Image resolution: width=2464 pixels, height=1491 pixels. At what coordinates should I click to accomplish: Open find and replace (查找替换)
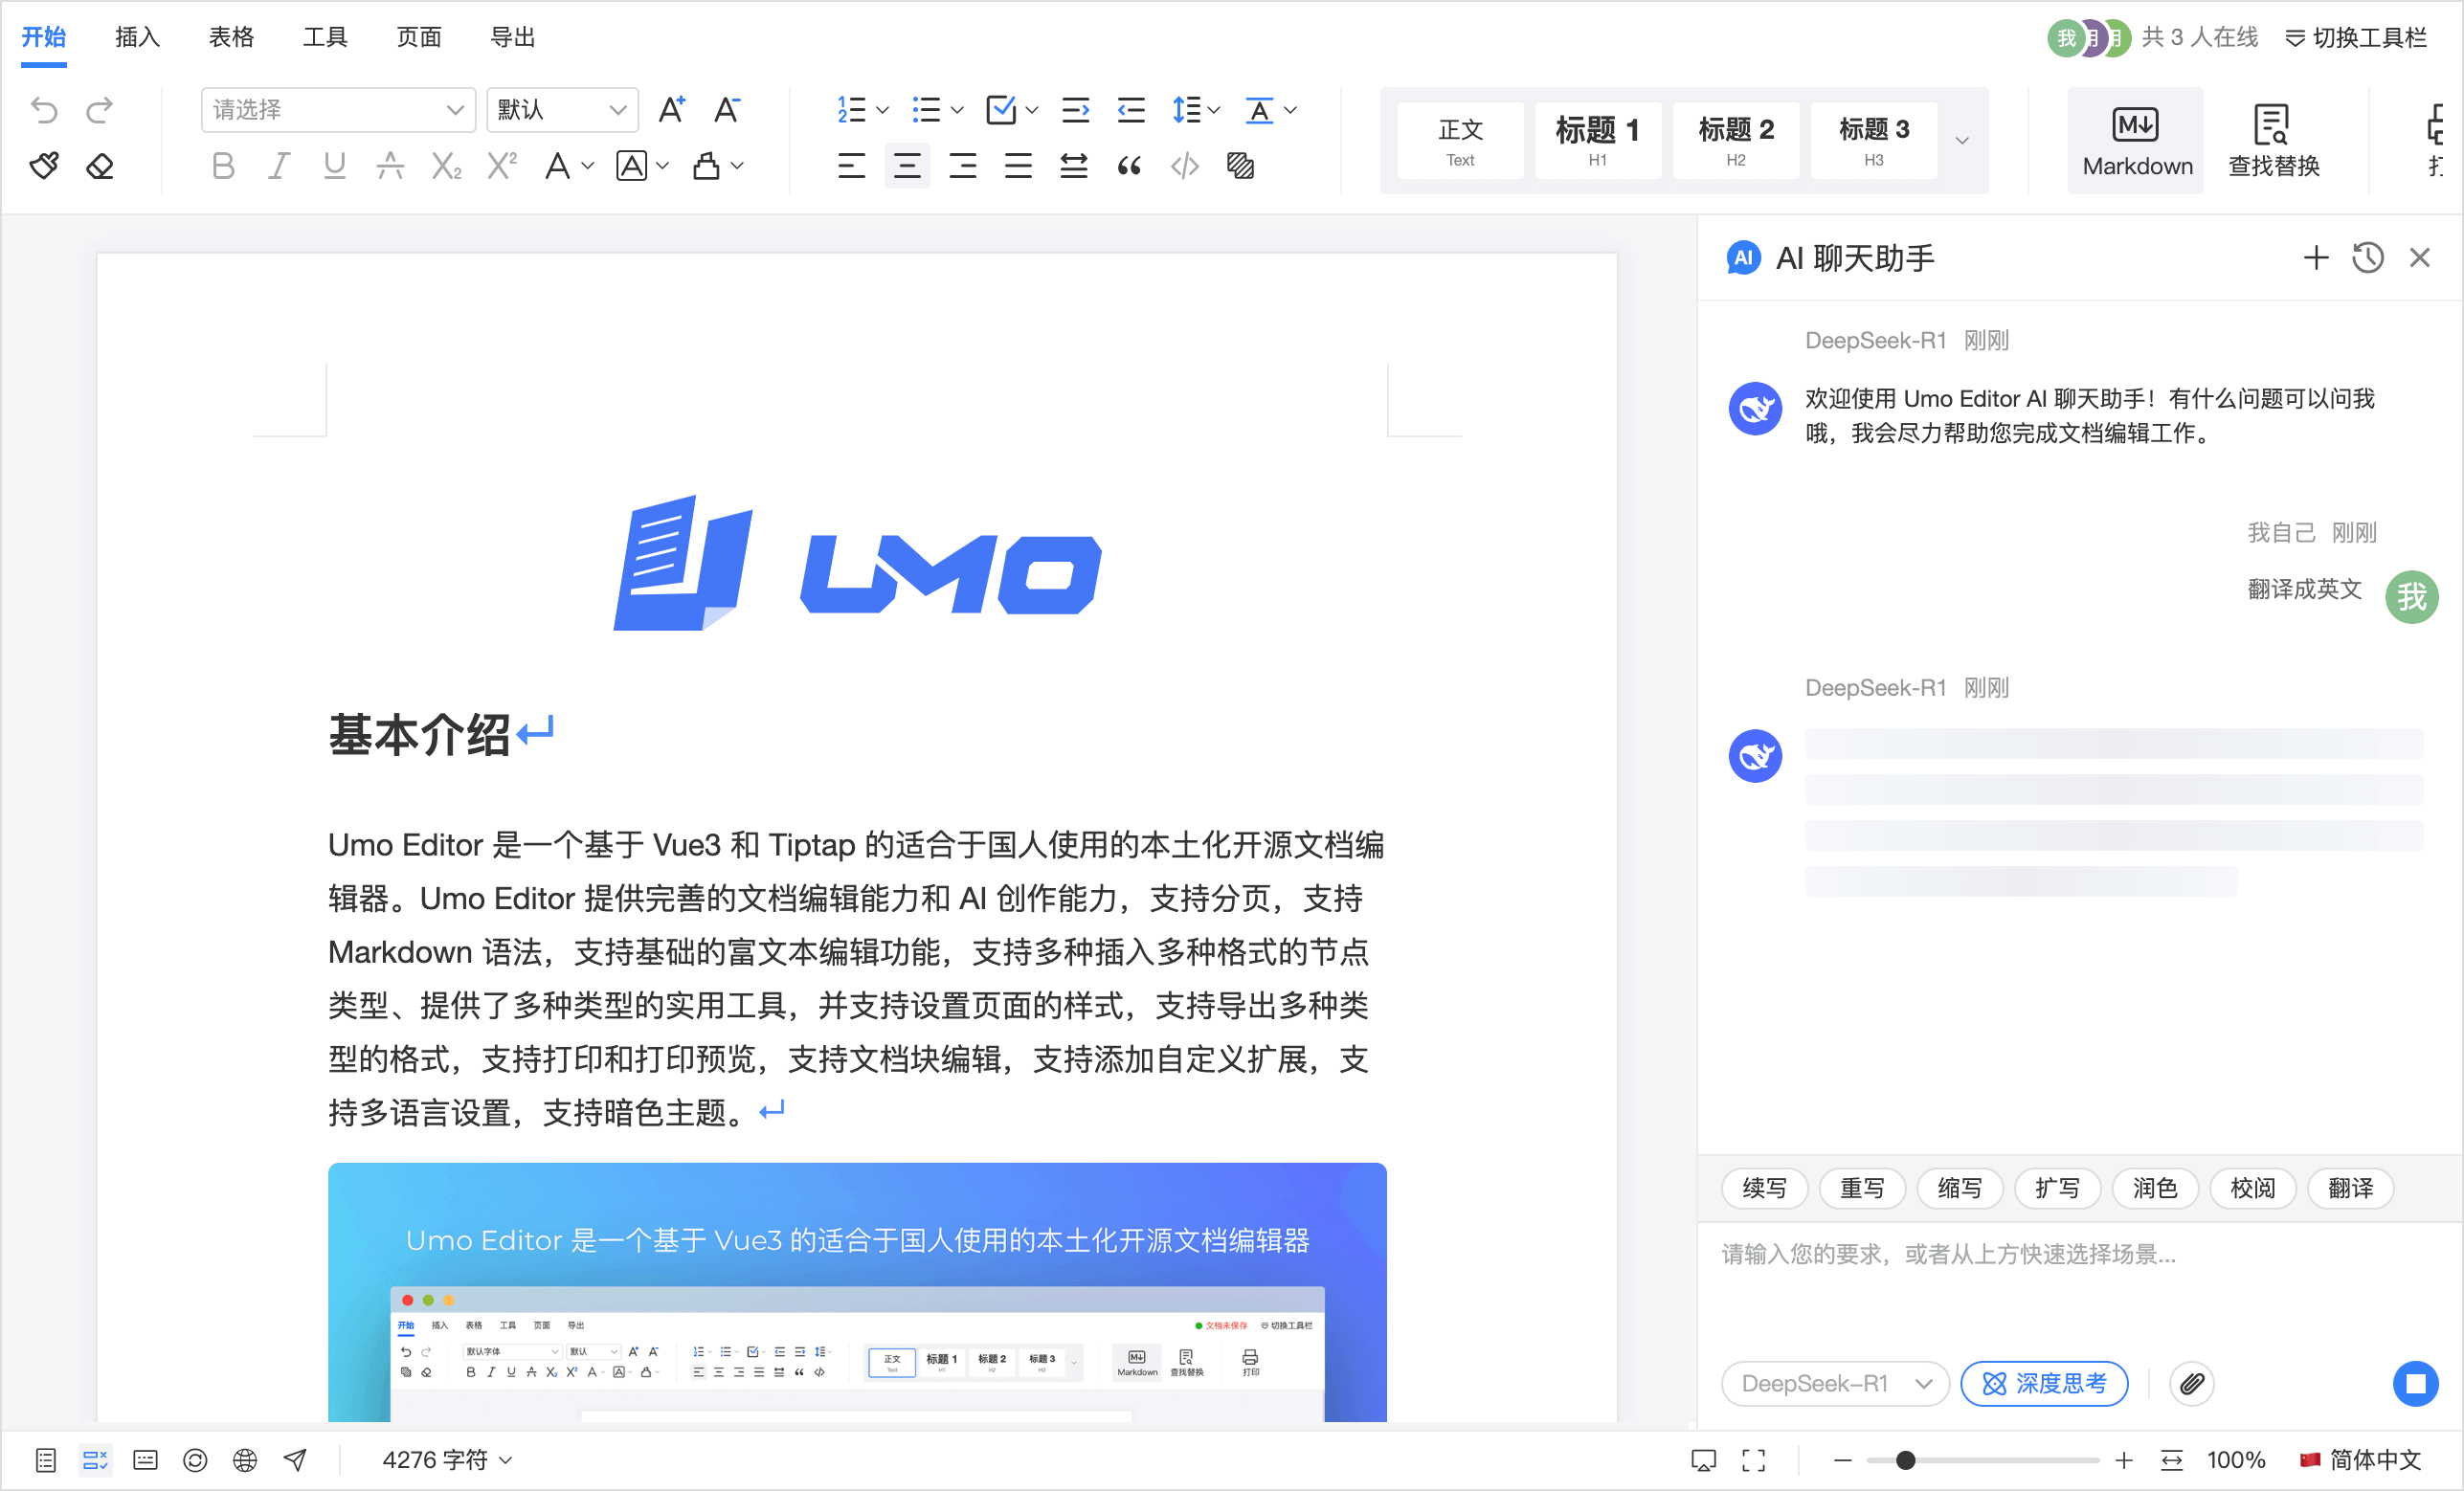pyautogui.click(x=2273, y=140)
